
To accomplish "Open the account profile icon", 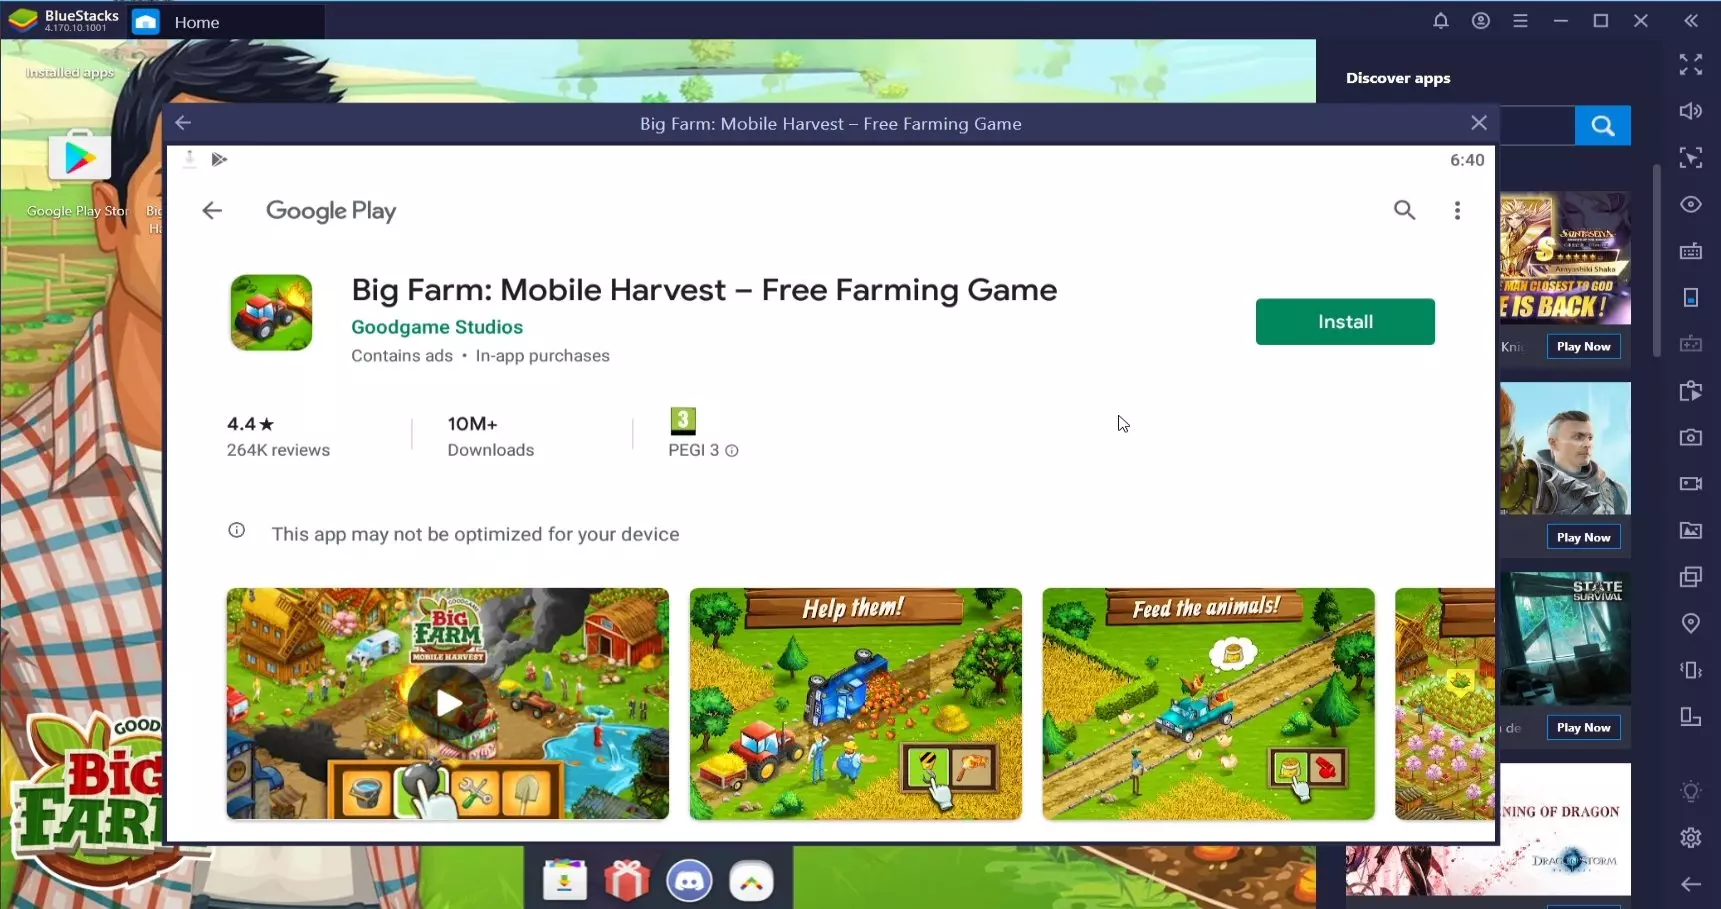I will [1480, 21].
